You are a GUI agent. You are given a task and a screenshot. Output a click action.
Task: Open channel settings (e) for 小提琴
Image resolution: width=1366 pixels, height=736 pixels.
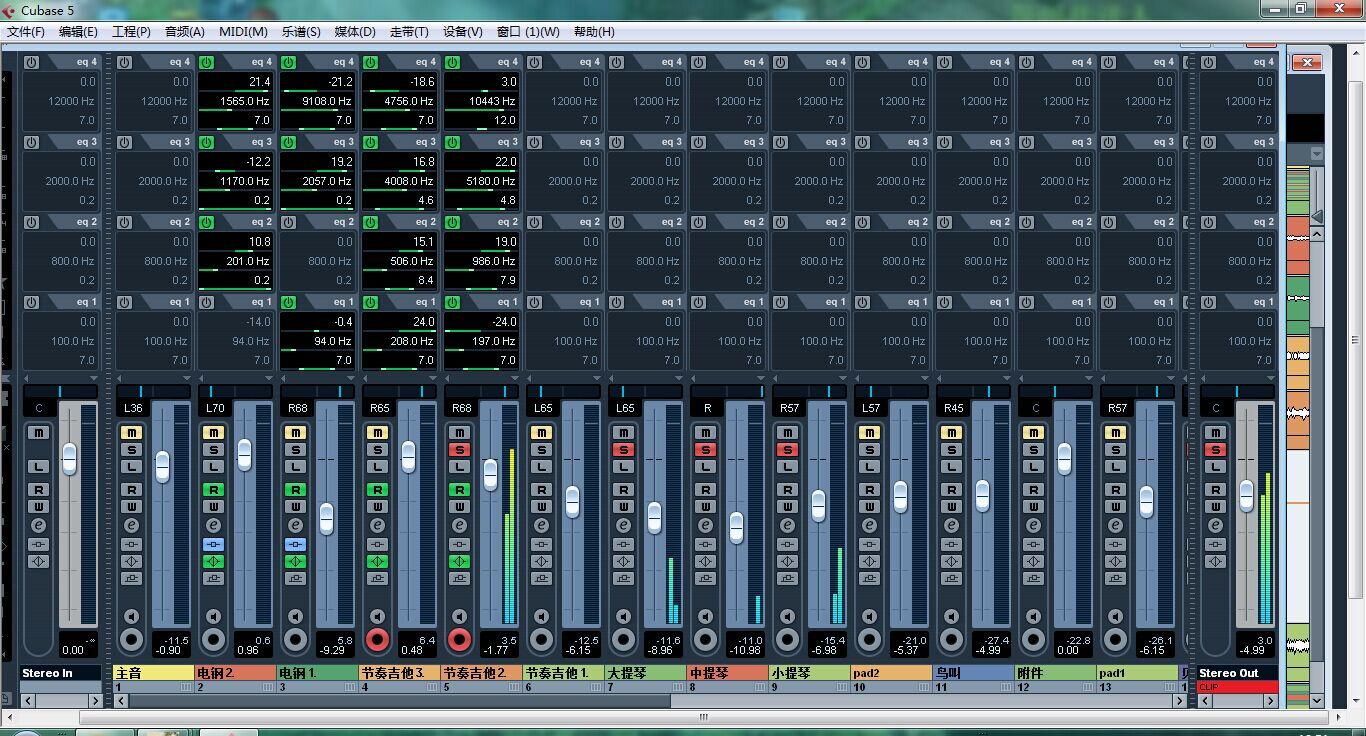click(x=787, y=525)
